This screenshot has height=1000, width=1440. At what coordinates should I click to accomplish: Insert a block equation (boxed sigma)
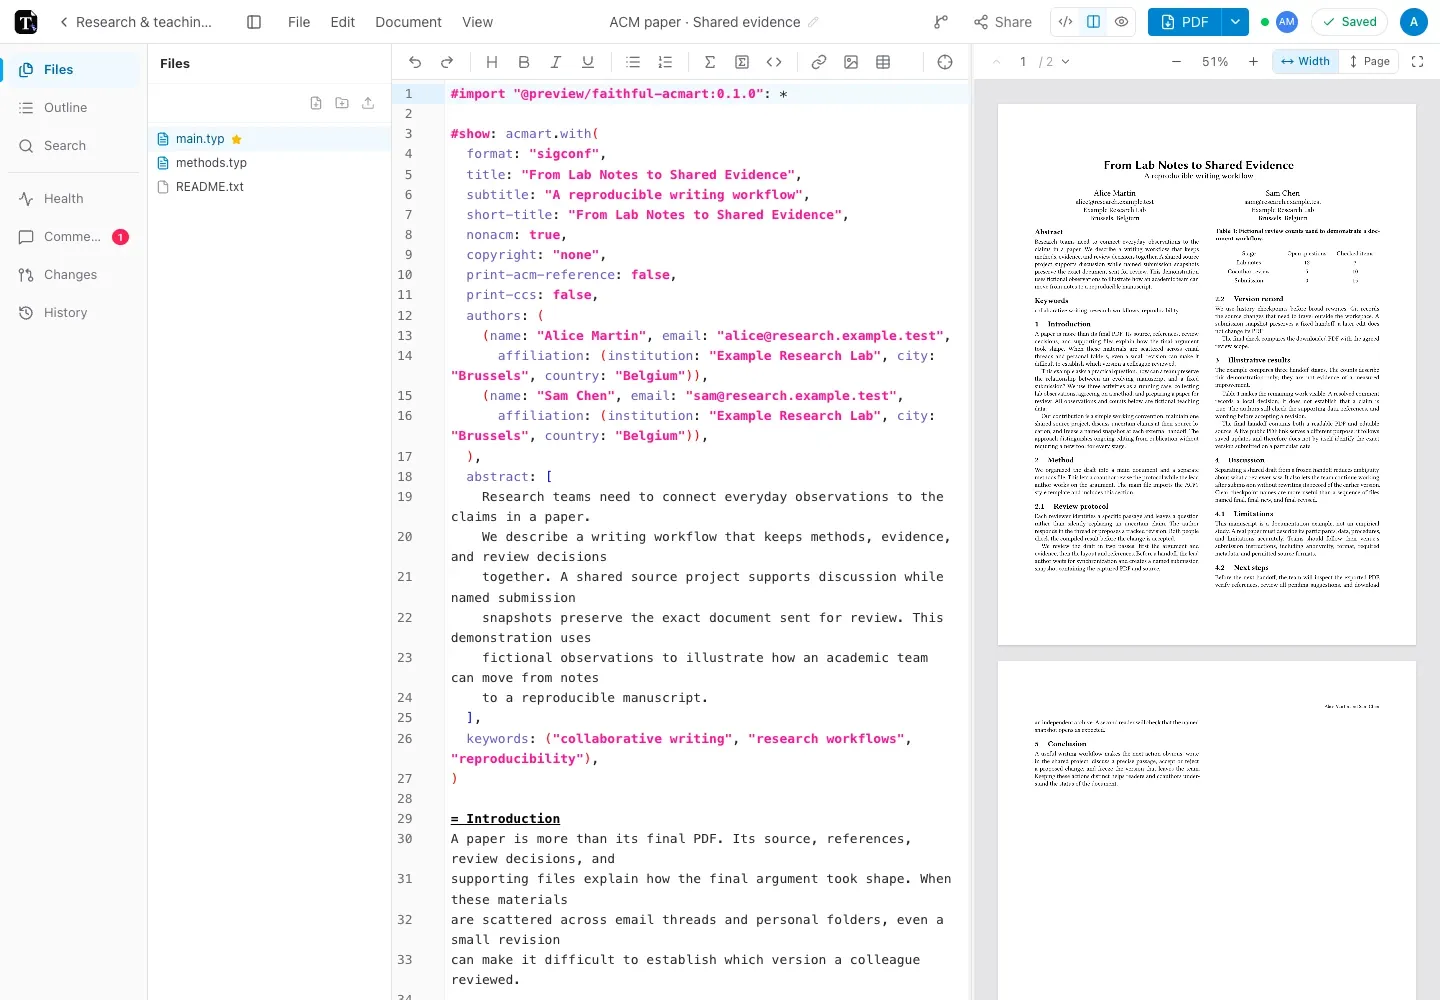[742, 62]
